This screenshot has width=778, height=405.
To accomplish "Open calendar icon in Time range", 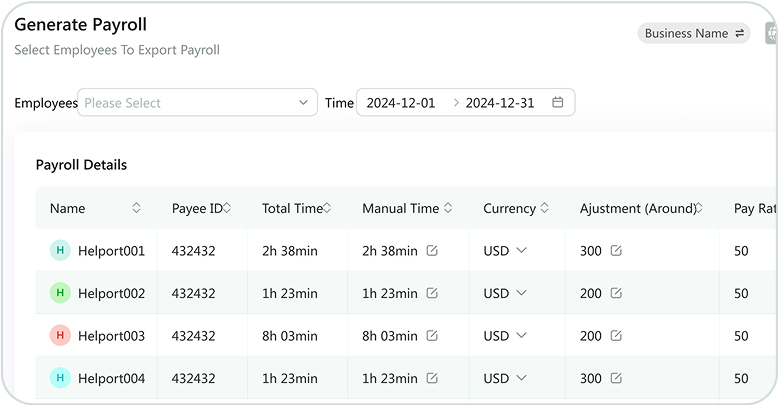I will (x=558, y=102).
